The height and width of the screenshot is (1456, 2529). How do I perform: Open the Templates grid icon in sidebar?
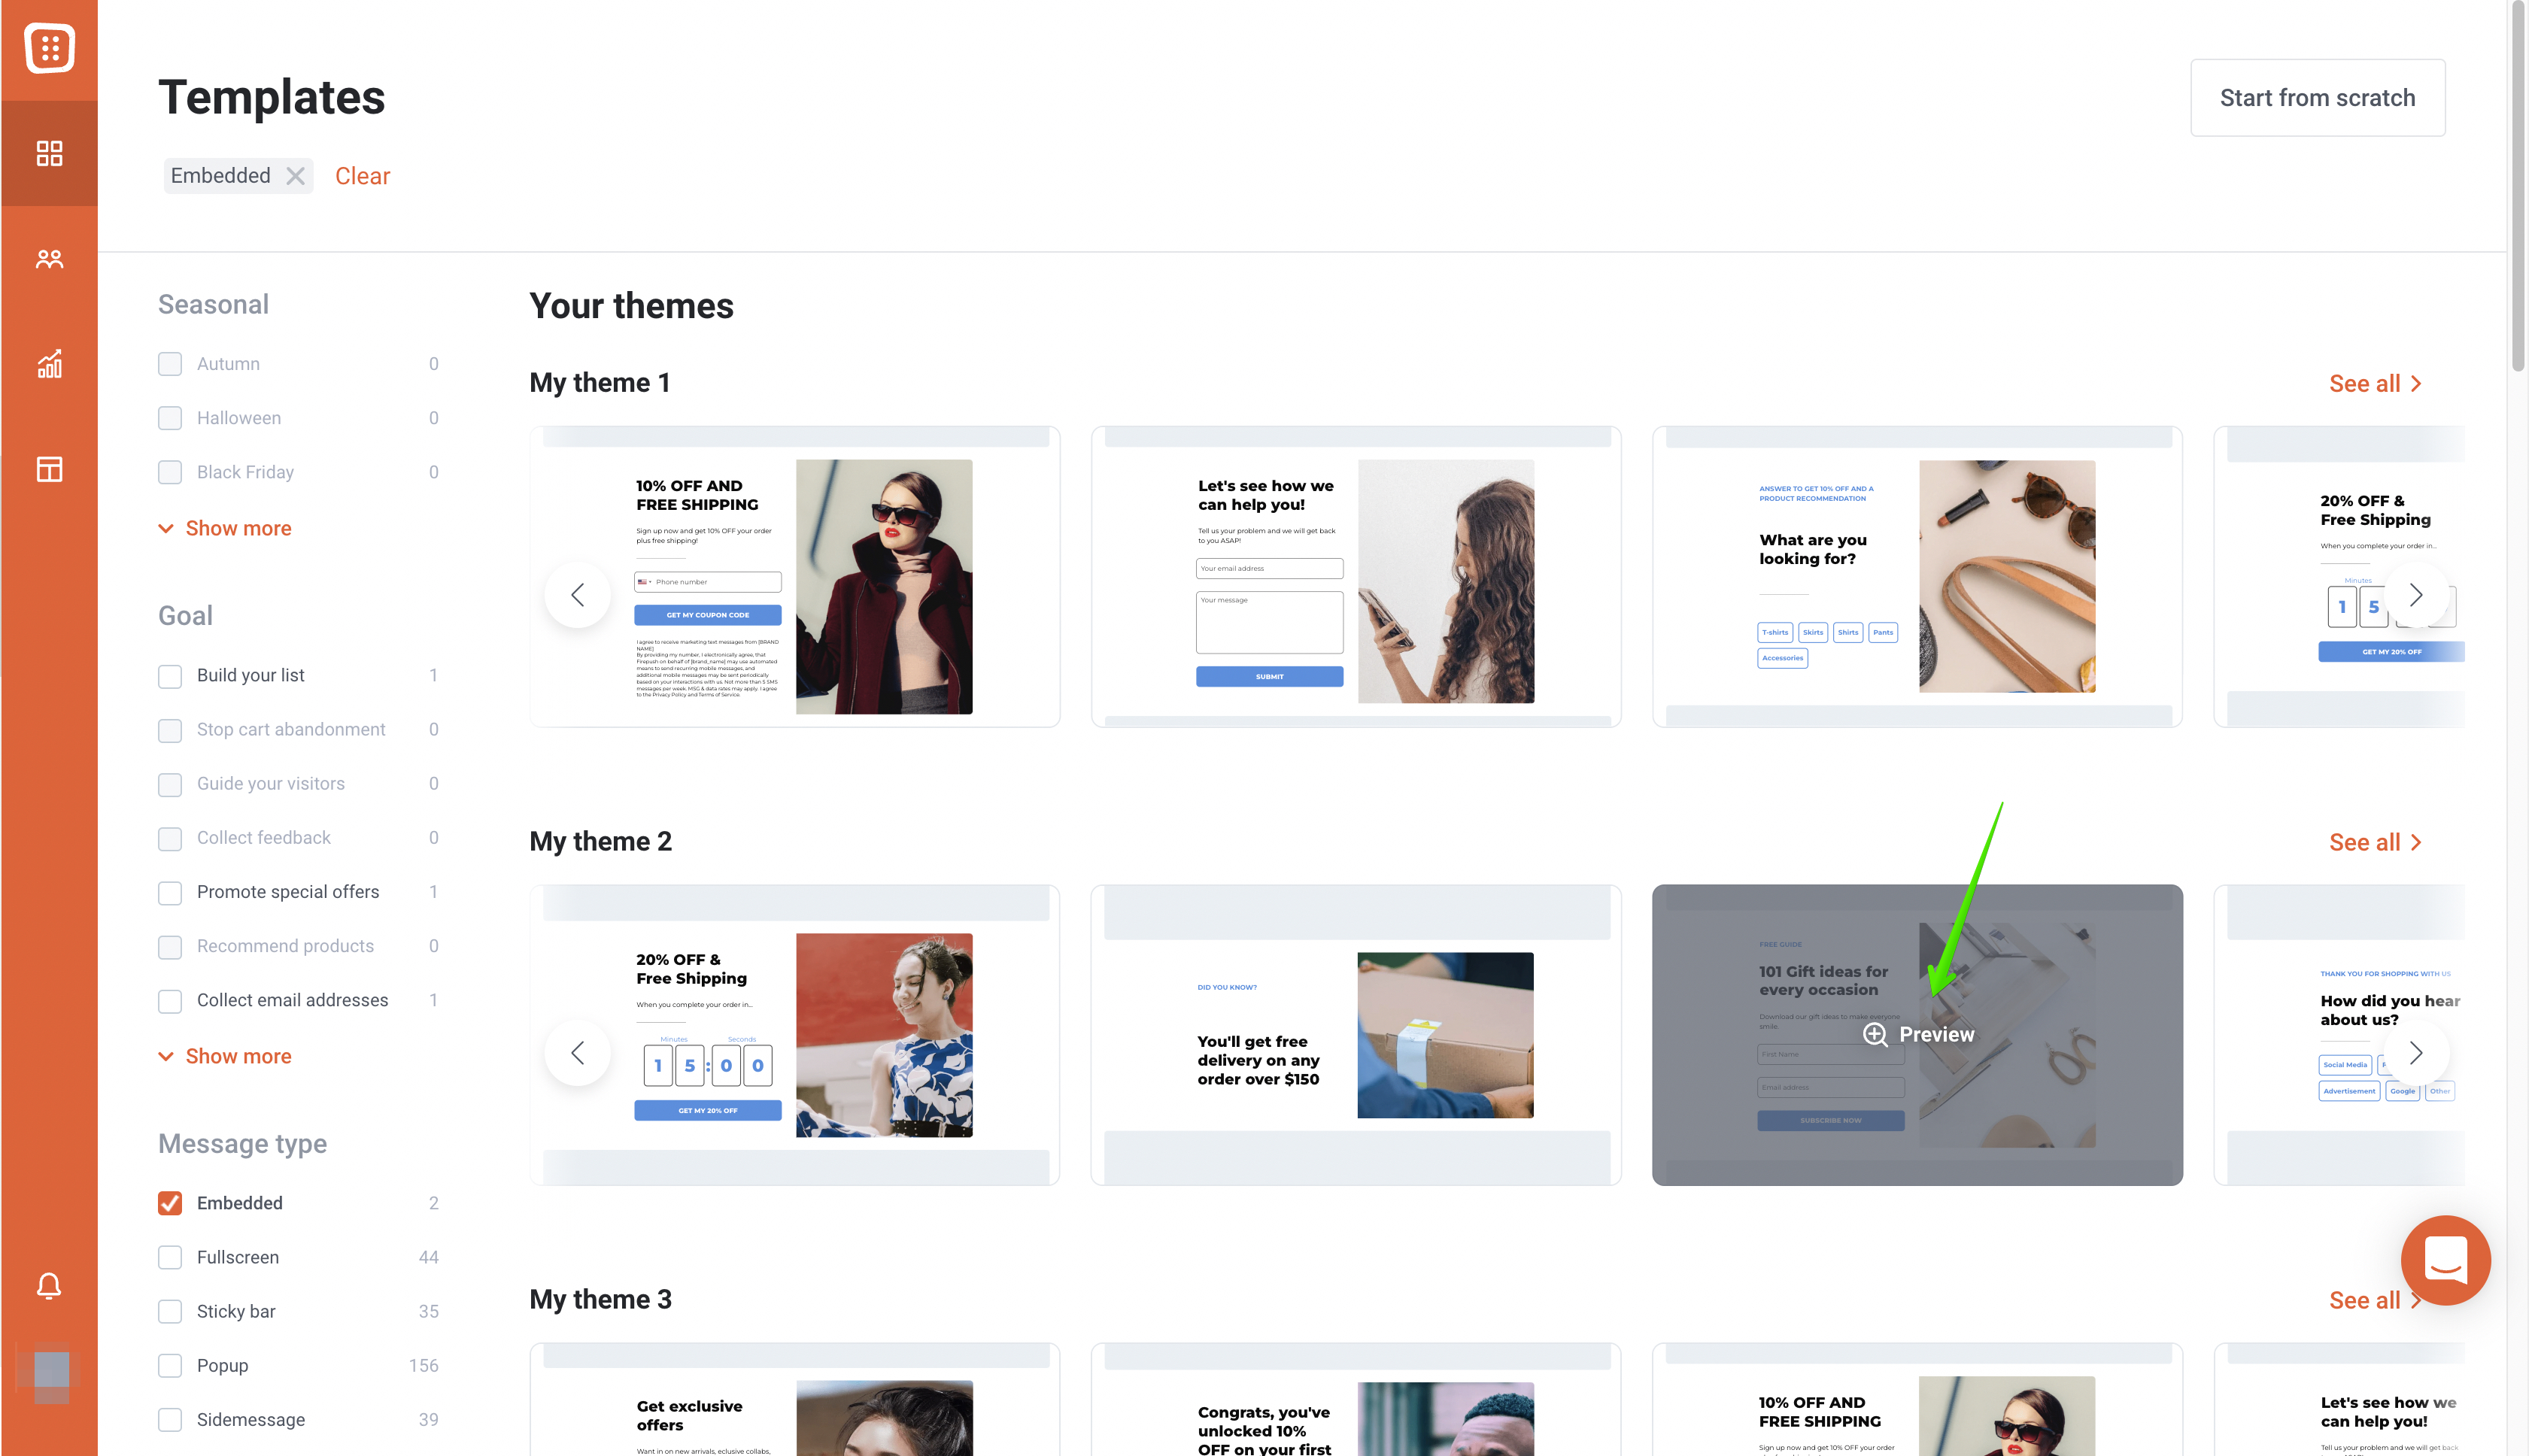(49, 153)
